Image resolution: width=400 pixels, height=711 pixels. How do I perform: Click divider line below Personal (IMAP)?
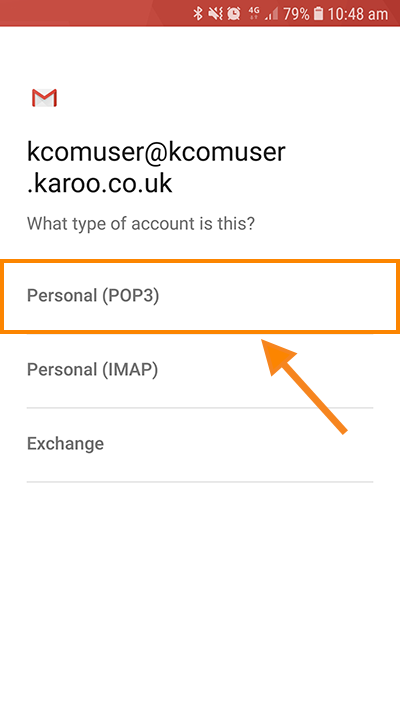200,408
